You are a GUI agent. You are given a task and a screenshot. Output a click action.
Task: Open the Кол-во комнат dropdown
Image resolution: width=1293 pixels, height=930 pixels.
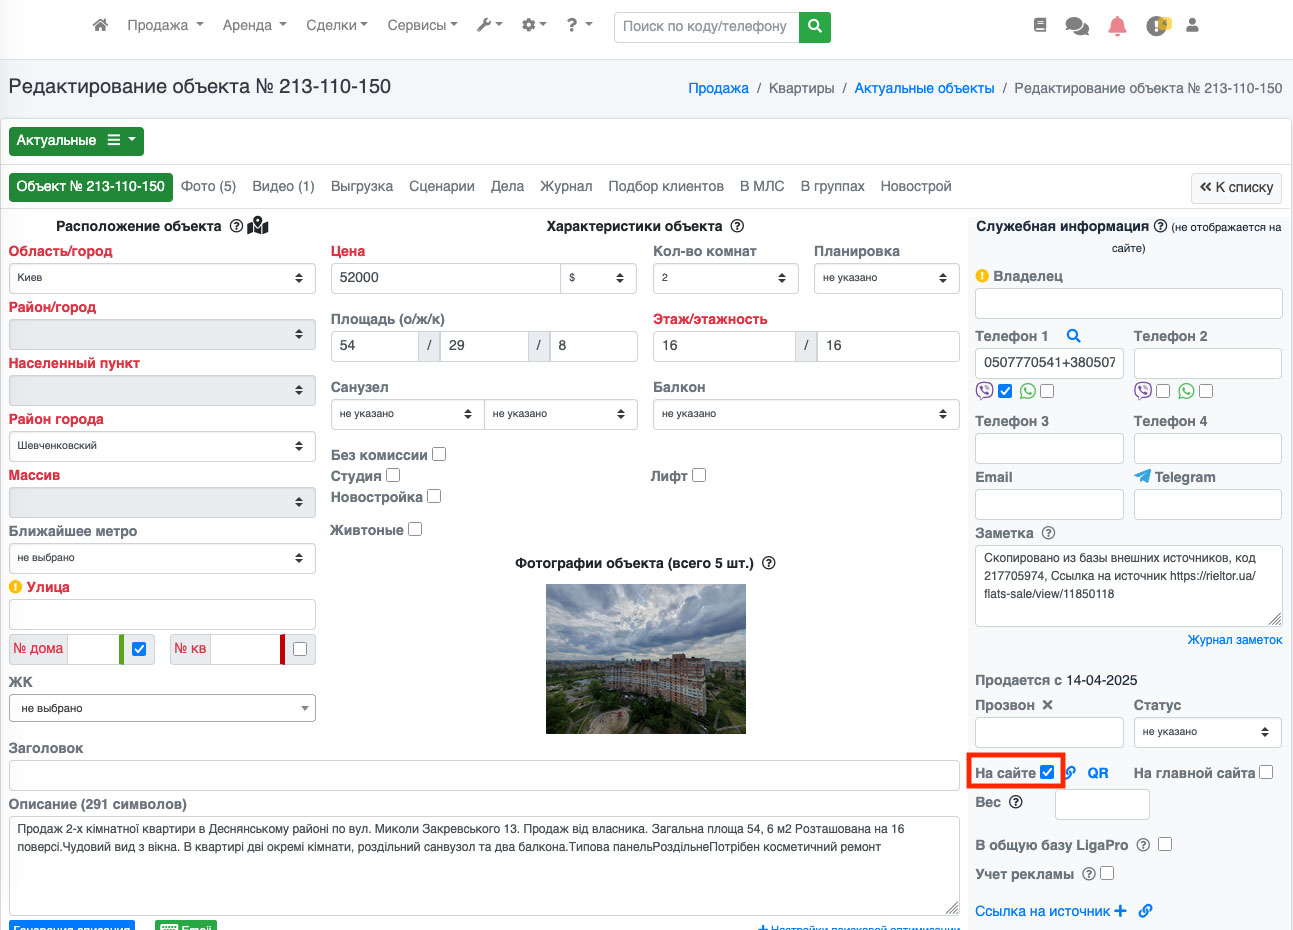coord(725,278)
